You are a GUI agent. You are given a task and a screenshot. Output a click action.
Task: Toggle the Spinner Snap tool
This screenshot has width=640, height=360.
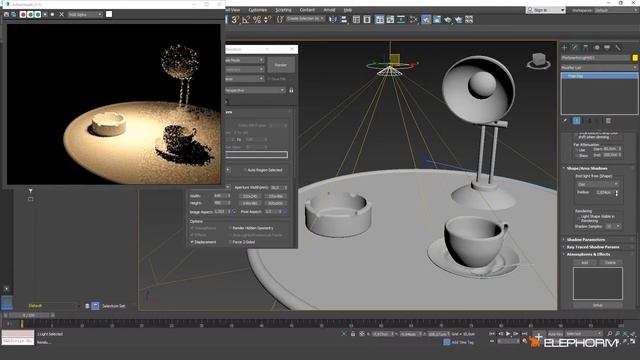click(267, 19)
